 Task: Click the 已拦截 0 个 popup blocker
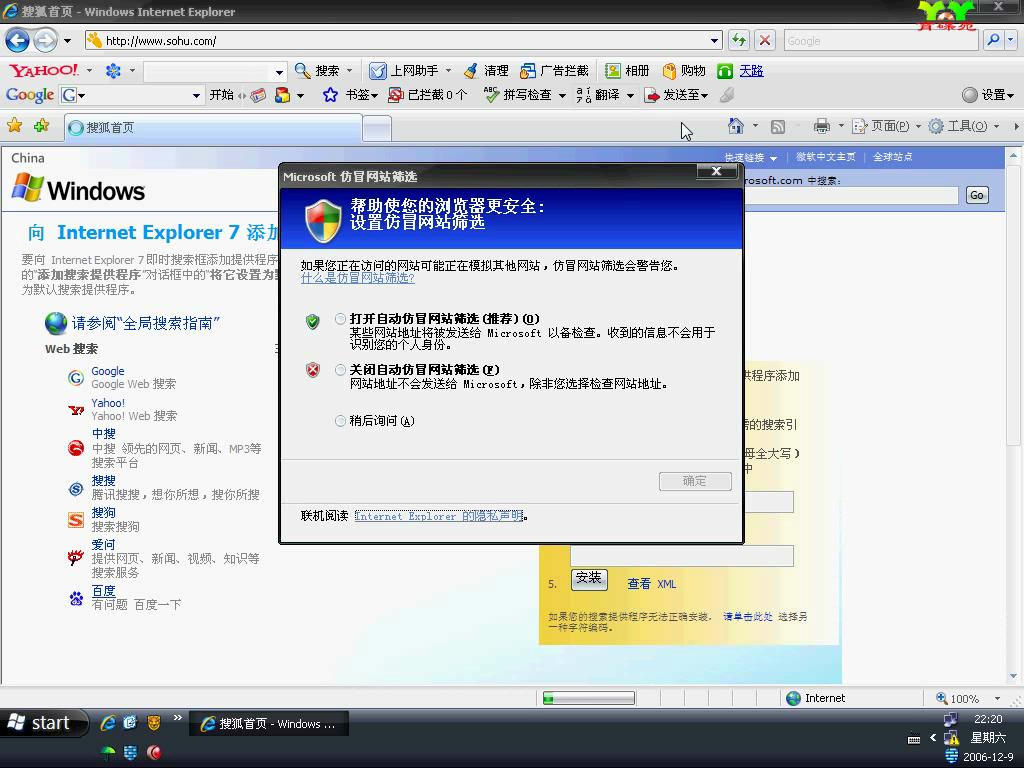tap(428, 95)
